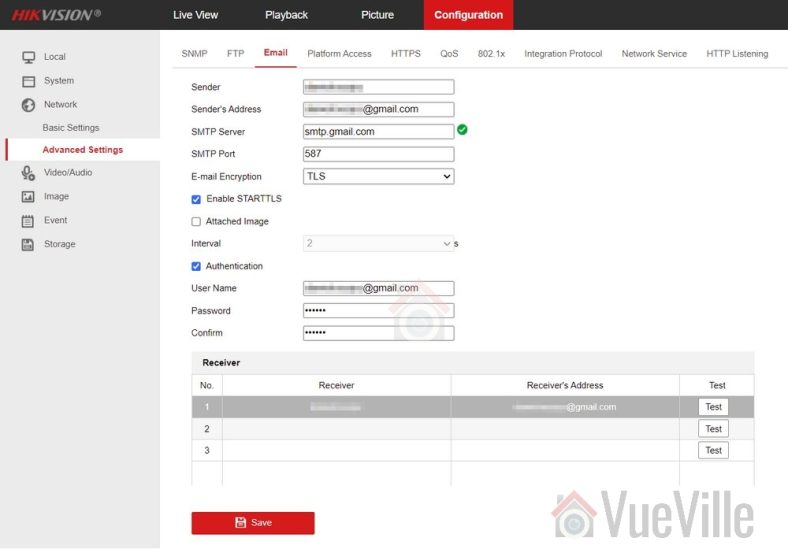Image resolution: width=788 pixels, height=549 pixels.
Task: Click row number 3 in receiver table
Action: [207, 450]
